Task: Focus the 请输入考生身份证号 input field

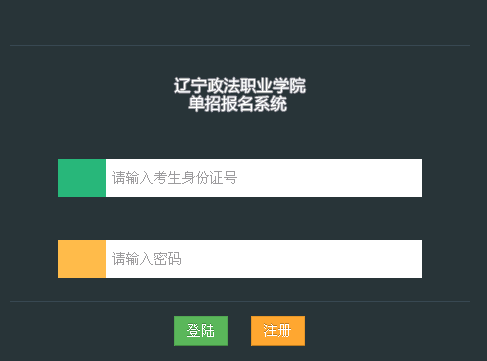Action: pyautogui.click(x=264, y=178)
